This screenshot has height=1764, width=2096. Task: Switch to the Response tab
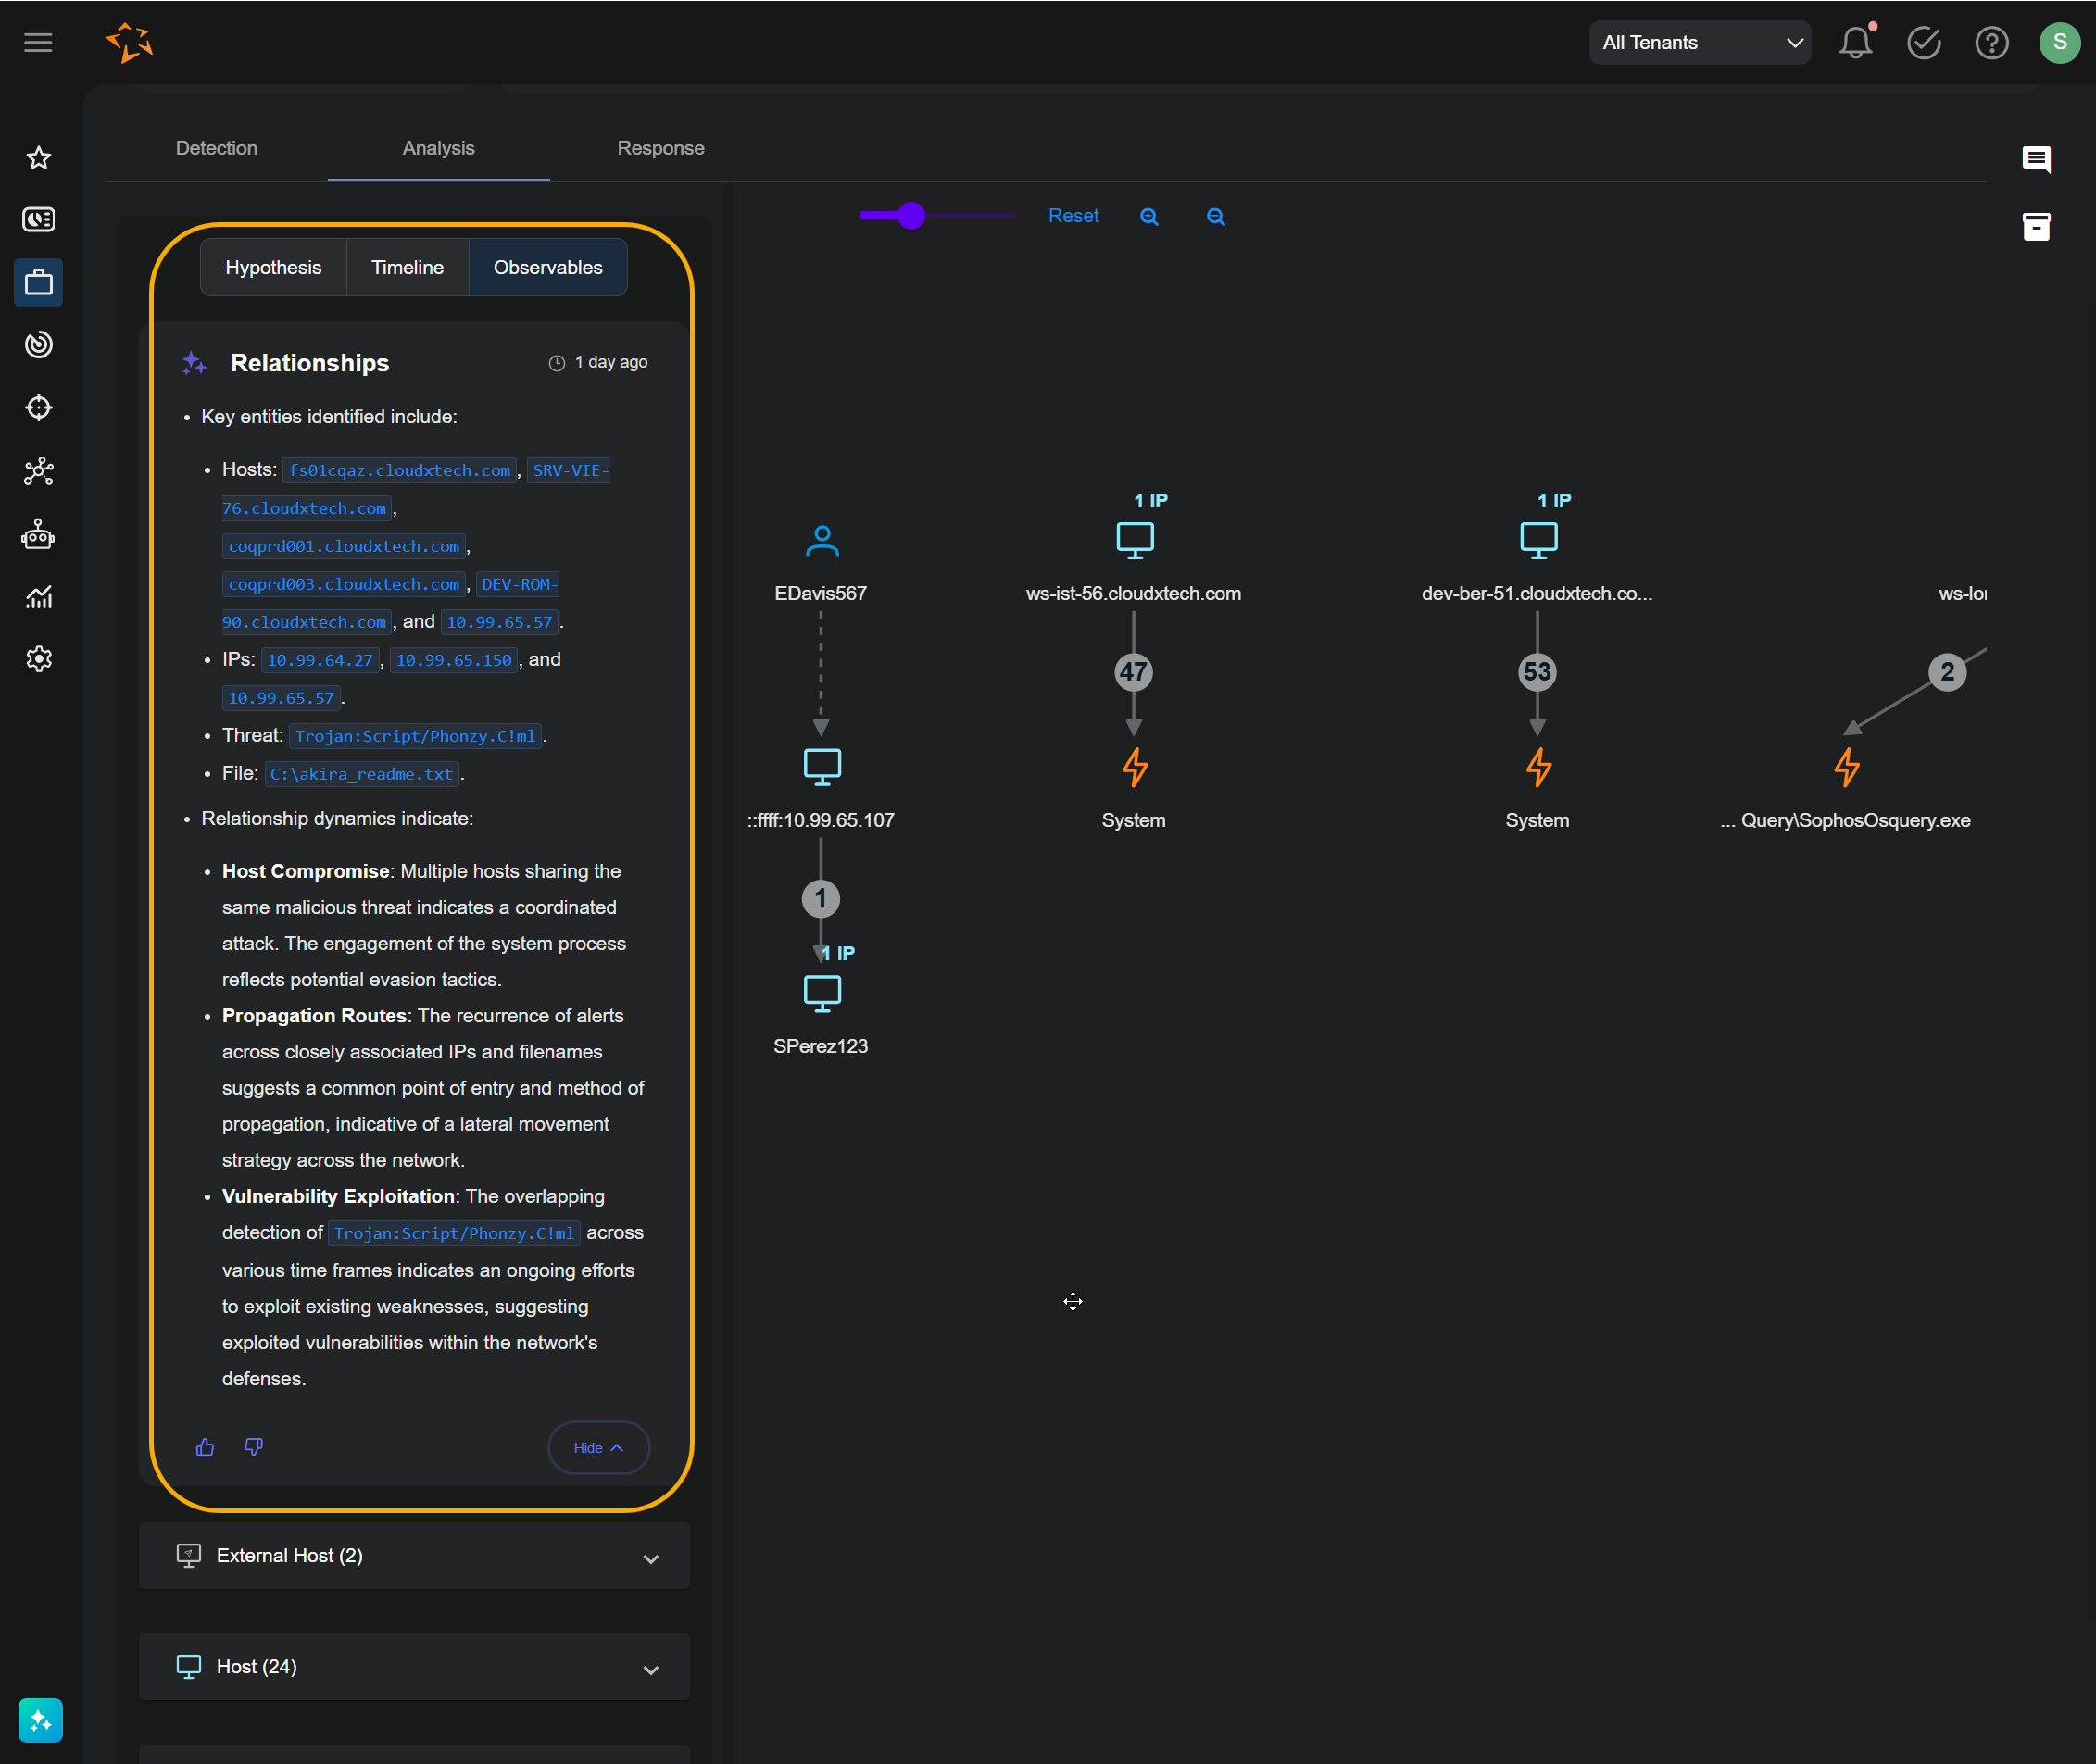(x=660, y=148)
